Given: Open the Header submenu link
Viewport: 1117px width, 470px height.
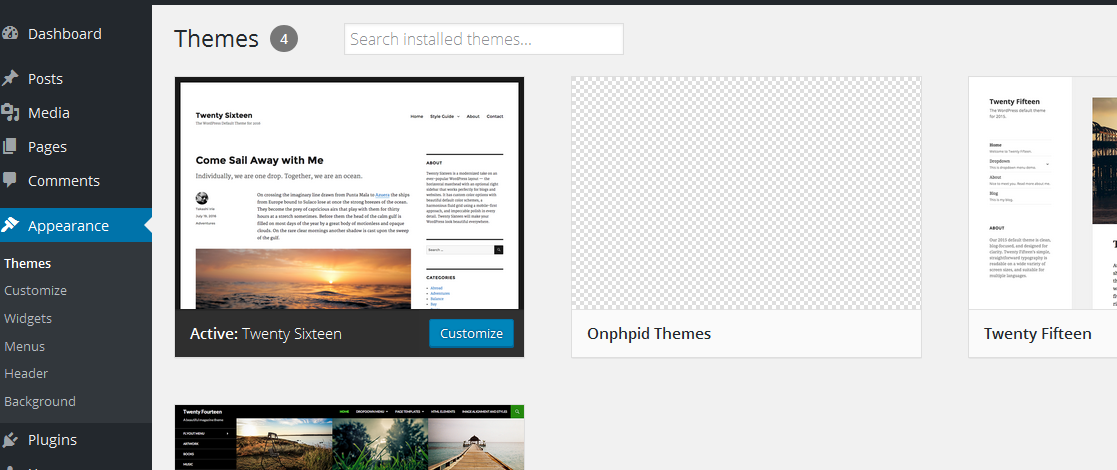Looking at the screenshot, I should point(26,373).
